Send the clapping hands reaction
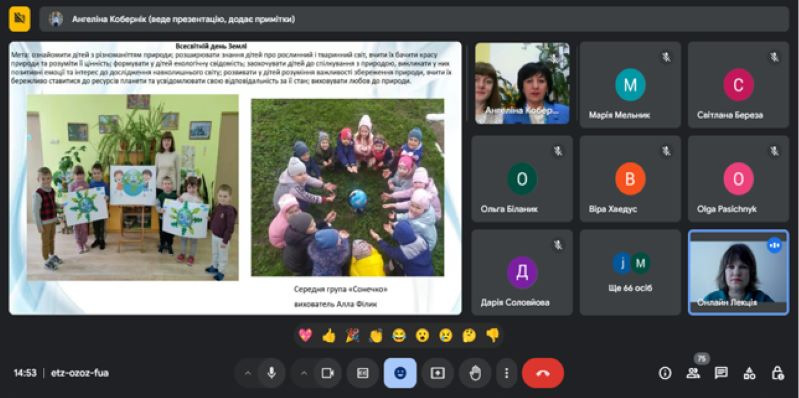 pos(376,335)
